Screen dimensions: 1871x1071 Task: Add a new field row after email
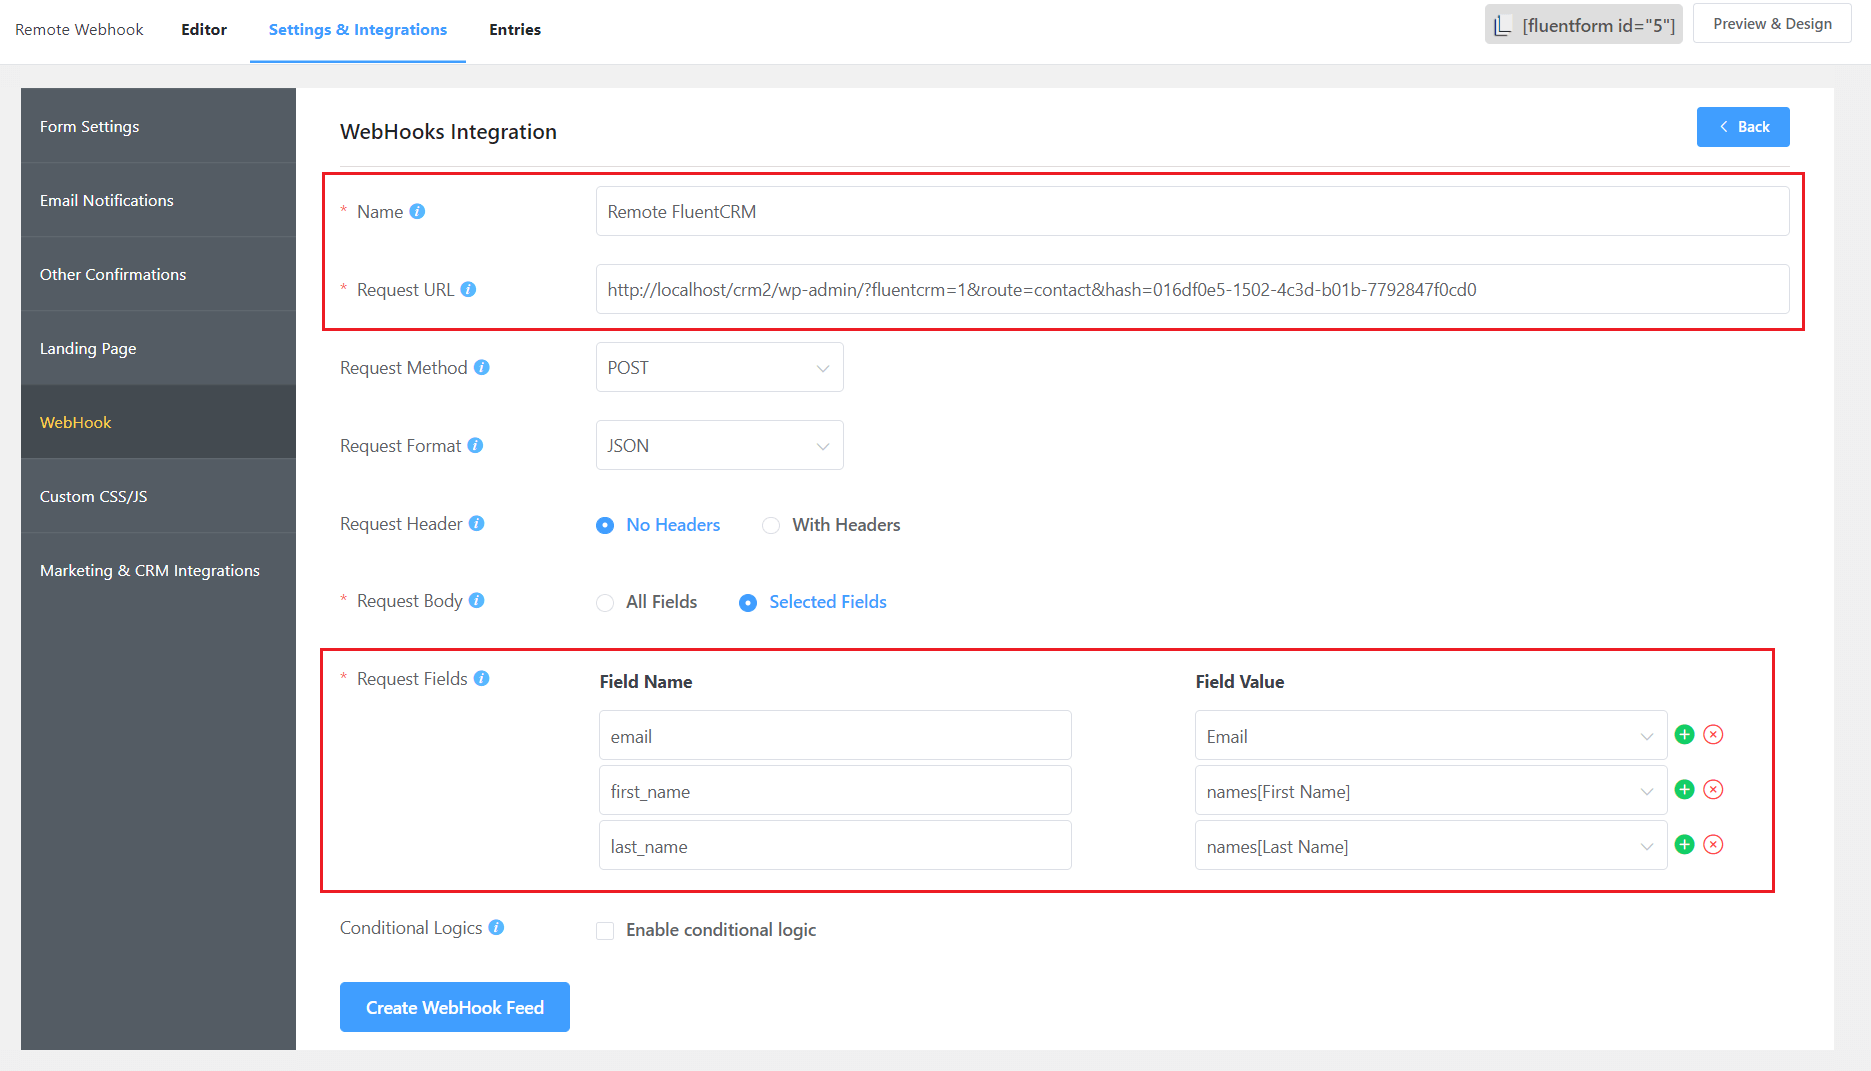[1684, 734]
